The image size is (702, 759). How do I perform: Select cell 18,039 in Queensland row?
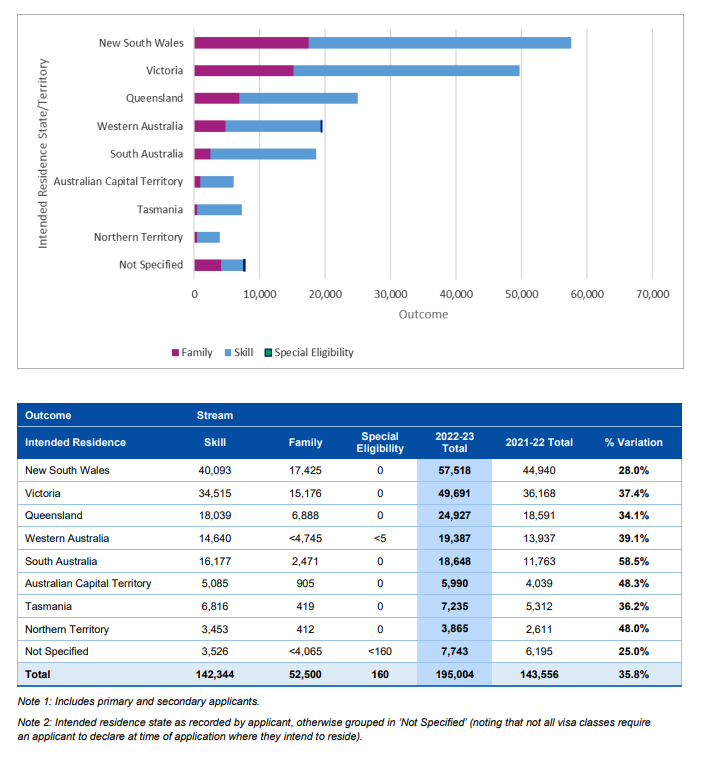(214, 516)
